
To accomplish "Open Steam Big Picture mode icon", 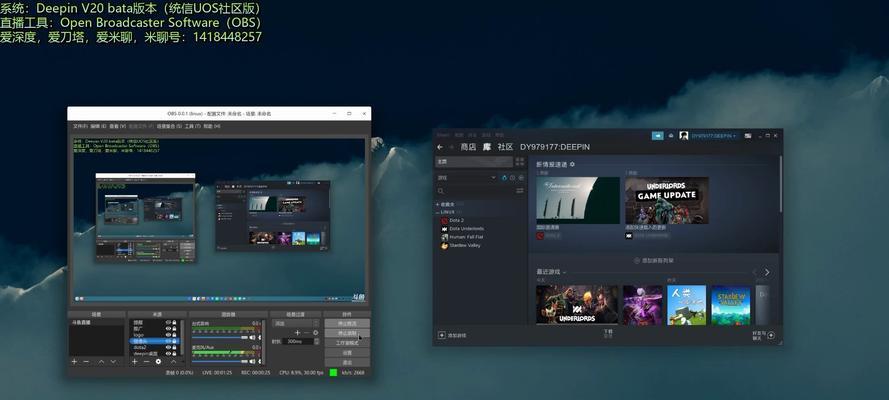I will [x=748, y=136].
